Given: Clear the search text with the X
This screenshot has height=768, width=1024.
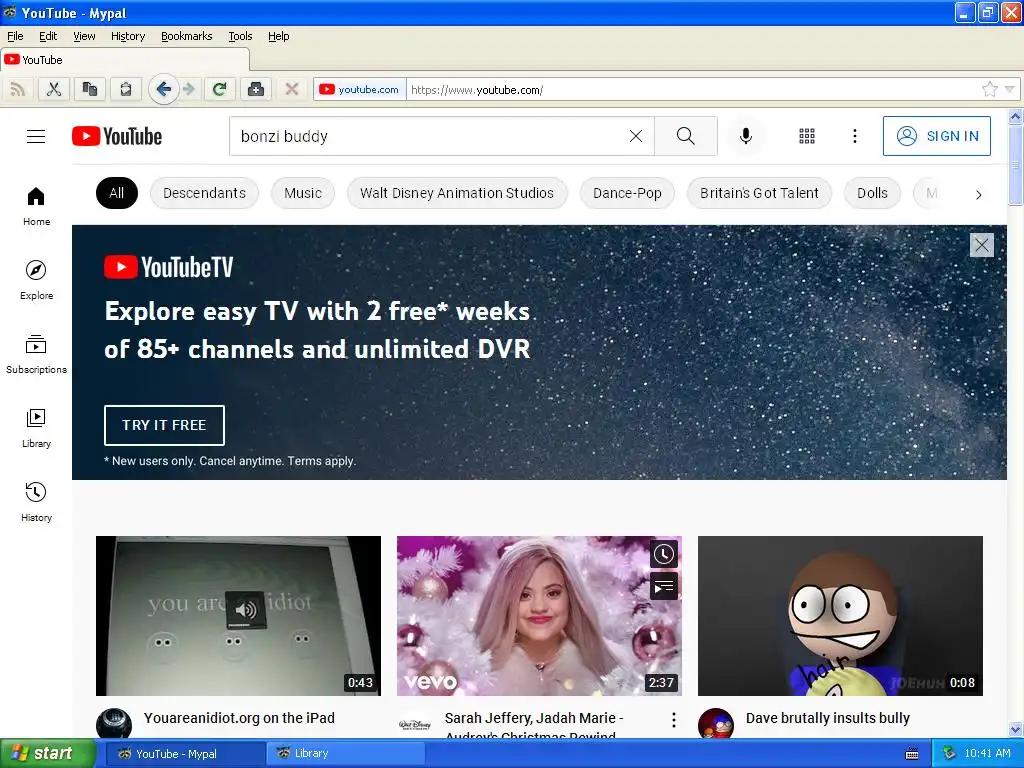Looking at the screenshot, I should click(635, 136).
